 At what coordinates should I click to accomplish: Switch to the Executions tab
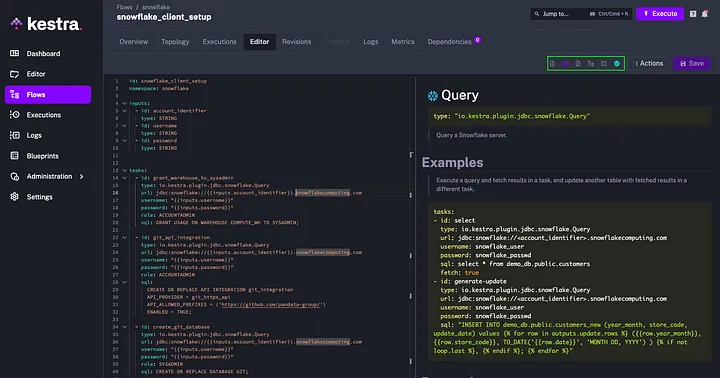coord(219,42)
